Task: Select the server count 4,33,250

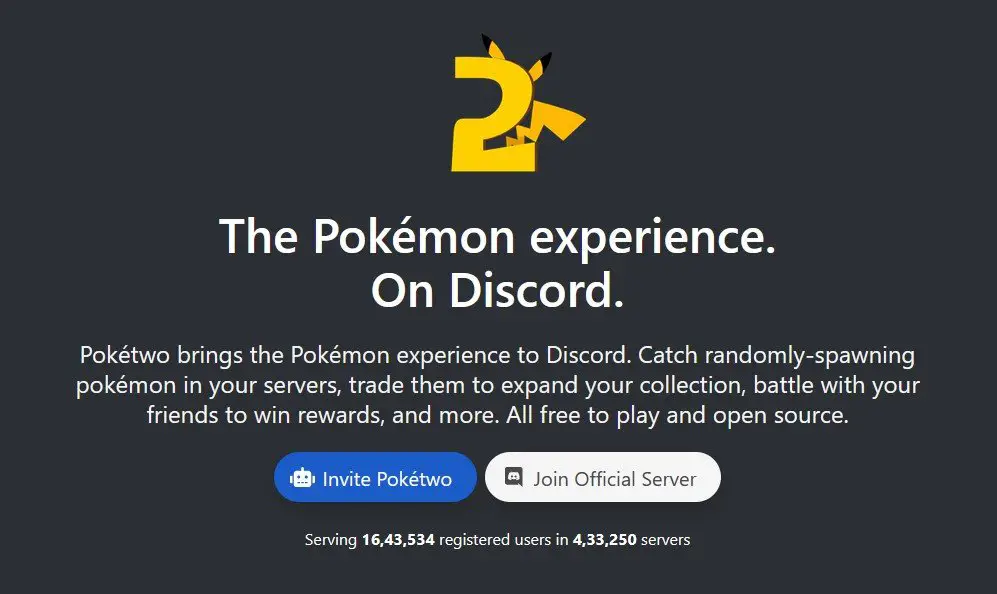Action: 605,540
